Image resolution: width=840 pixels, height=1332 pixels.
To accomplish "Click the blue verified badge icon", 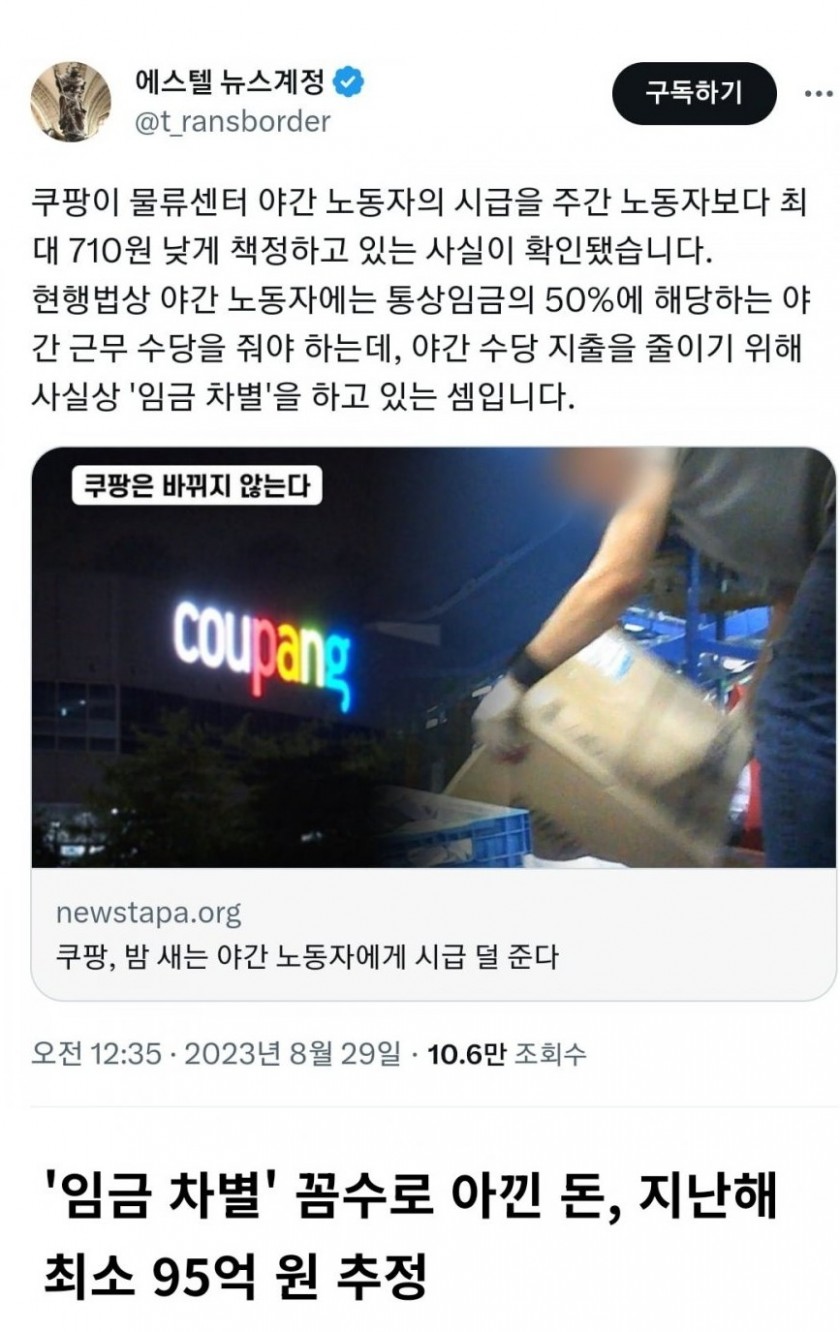I will click(348, 83).
